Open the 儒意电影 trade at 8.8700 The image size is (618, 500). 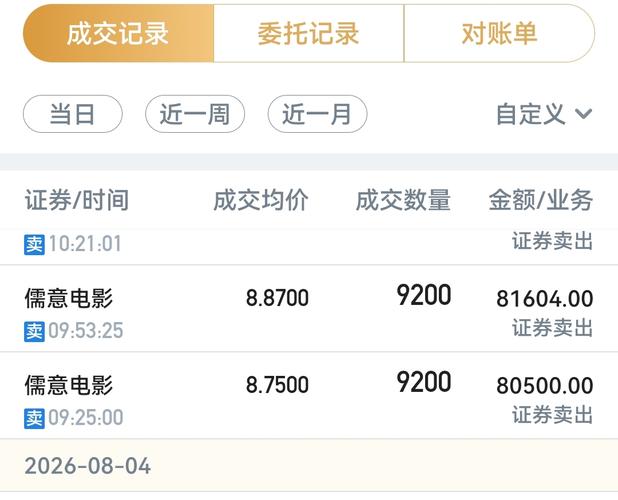(x=309, y=309)
